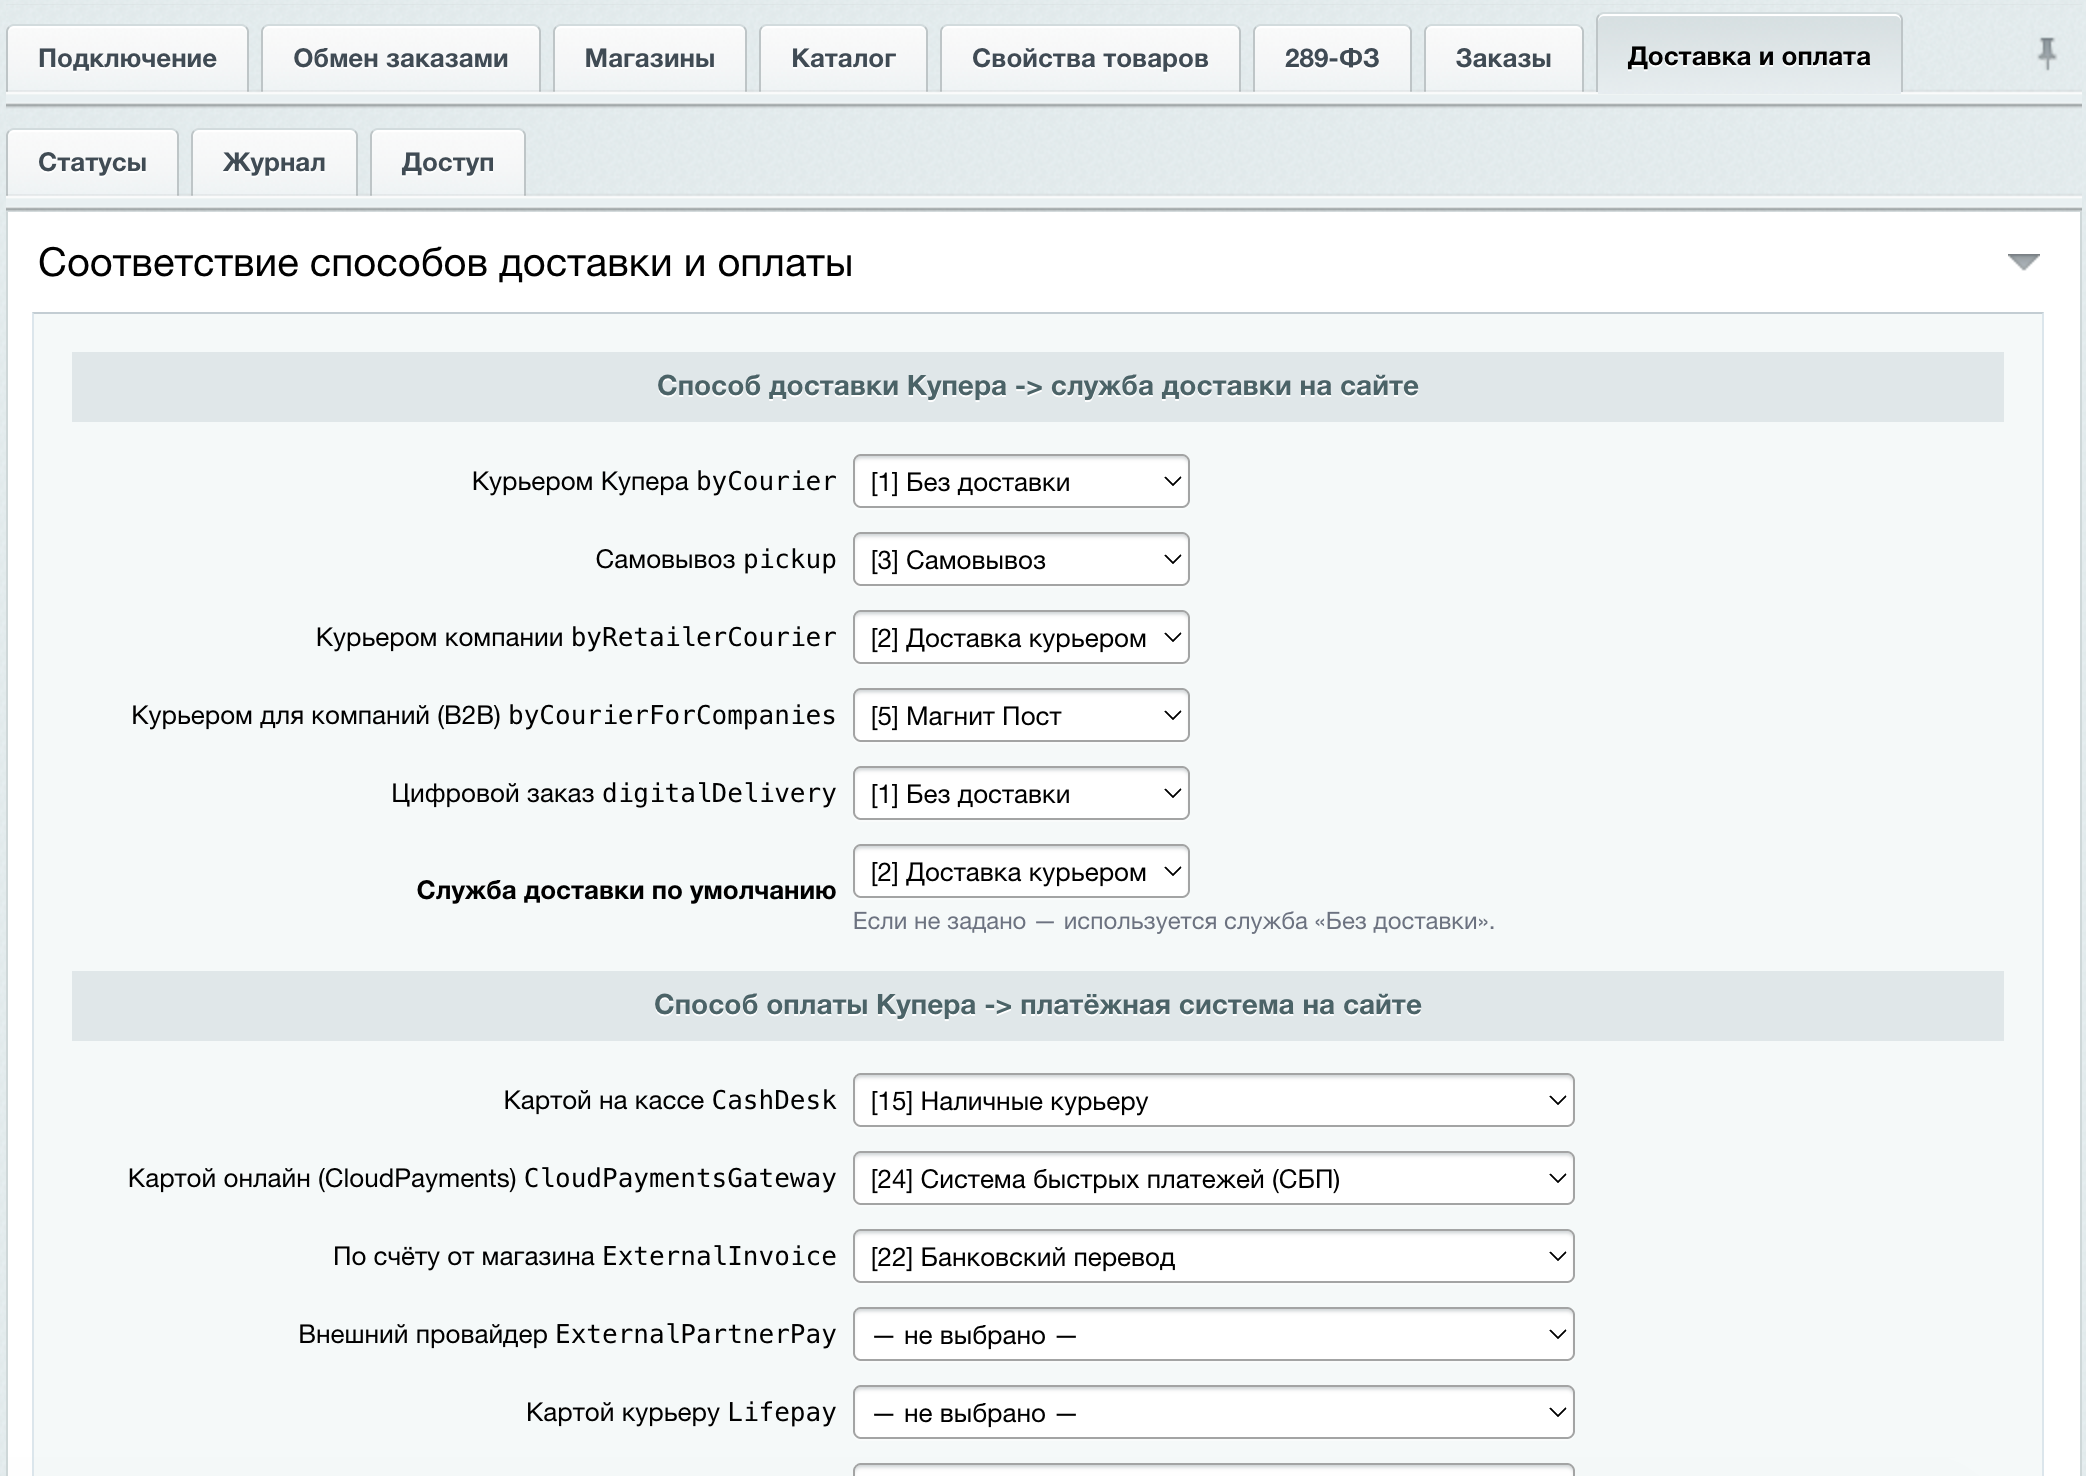
Task: Switch to the Заказы tab
Action: point(1503,58)
